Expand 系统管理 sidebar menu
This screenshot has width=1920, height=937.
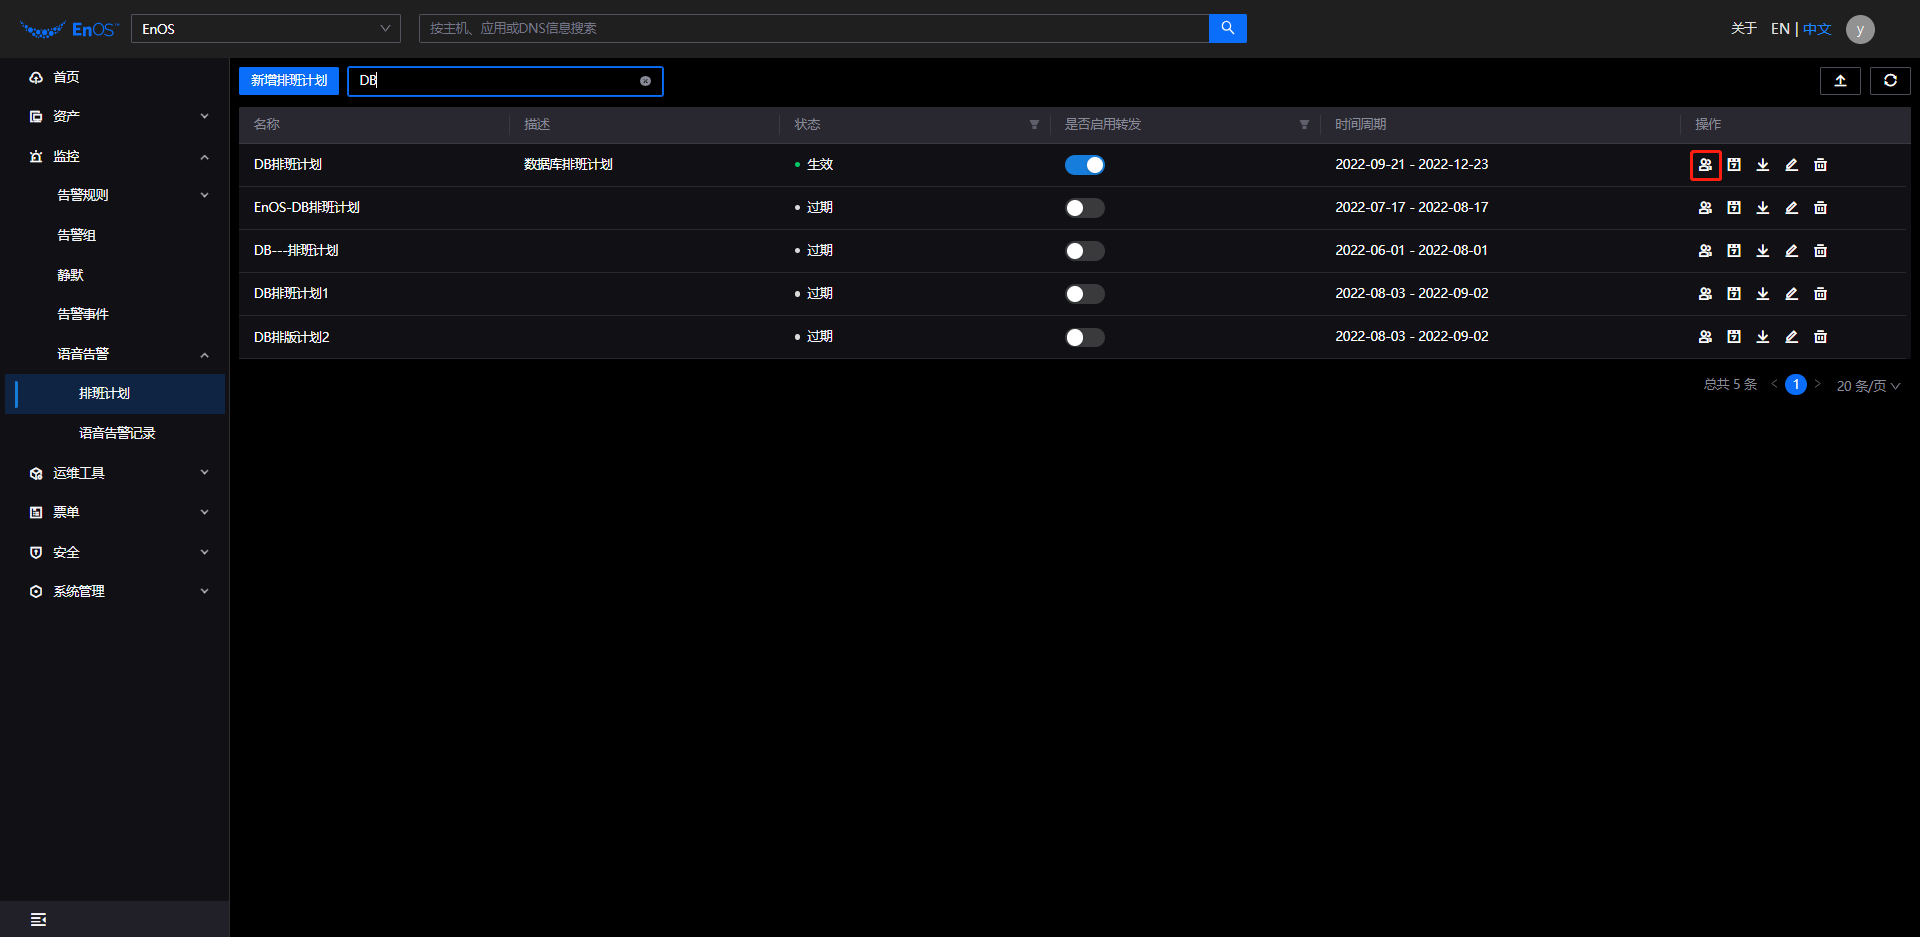pyautogui.click(x=115, y=591)
